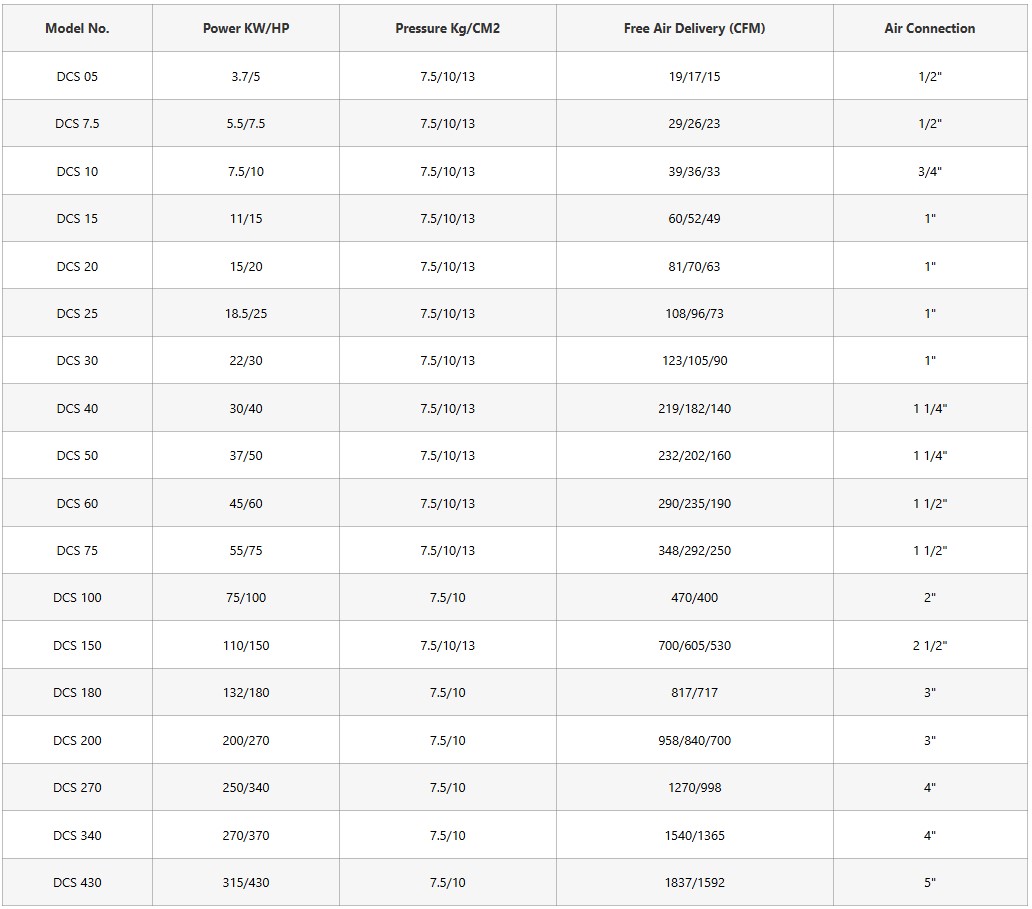Click the Air Connection column header
This screenshot has height=909, width=1032.
[x=929, y=28]
